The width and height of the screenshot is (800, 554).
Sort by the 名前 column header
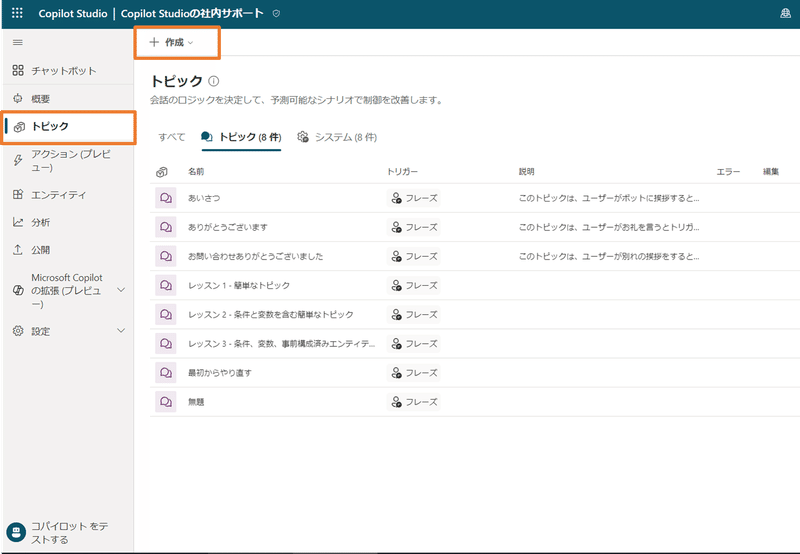(196, 172)
